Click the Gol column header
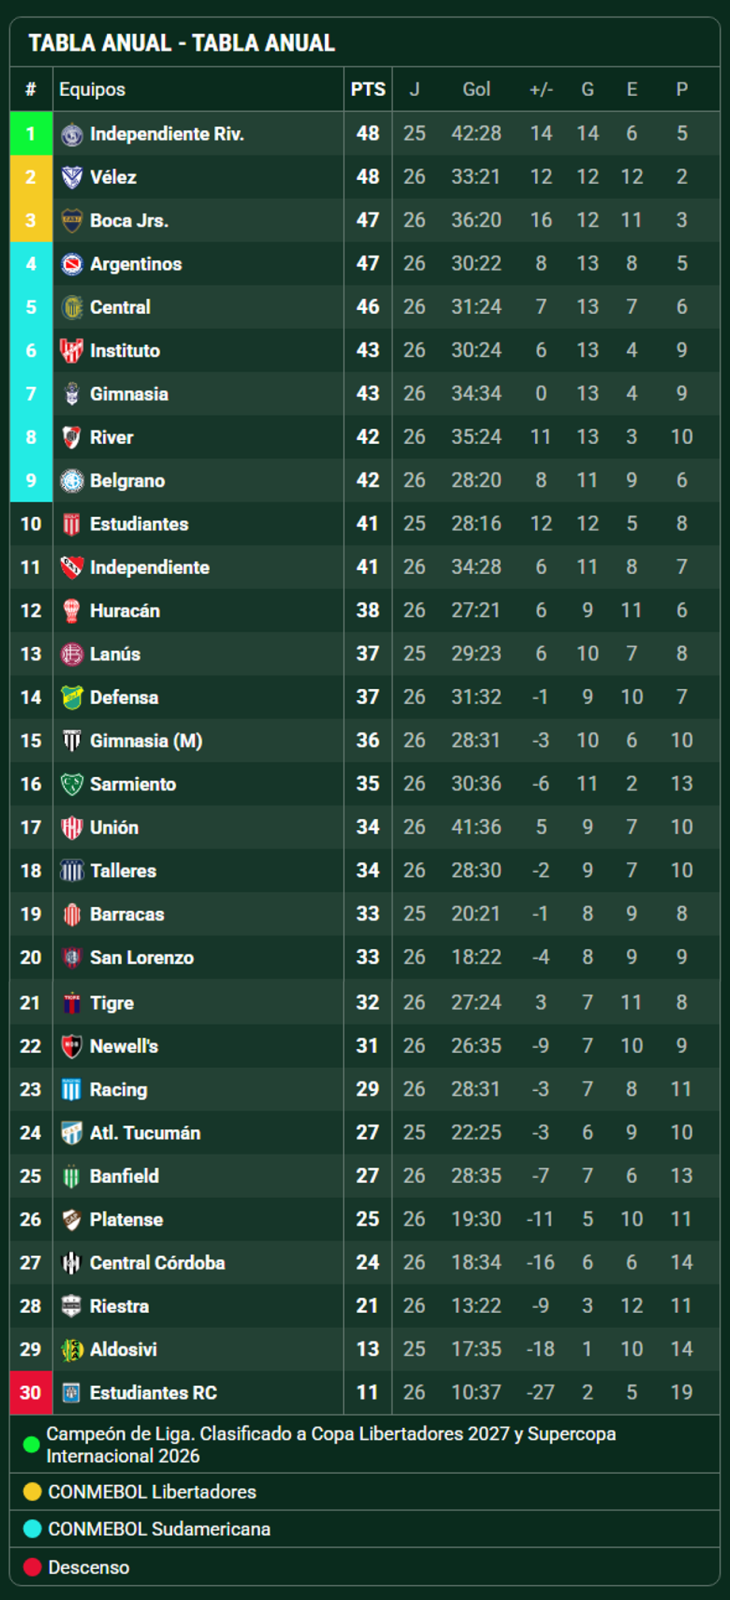730x1600 pixels. coord(476,89)
